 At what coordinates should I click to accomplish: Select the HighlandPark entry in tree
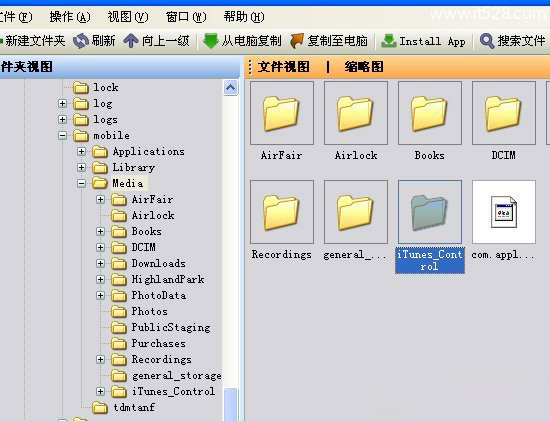coord(168,280)
